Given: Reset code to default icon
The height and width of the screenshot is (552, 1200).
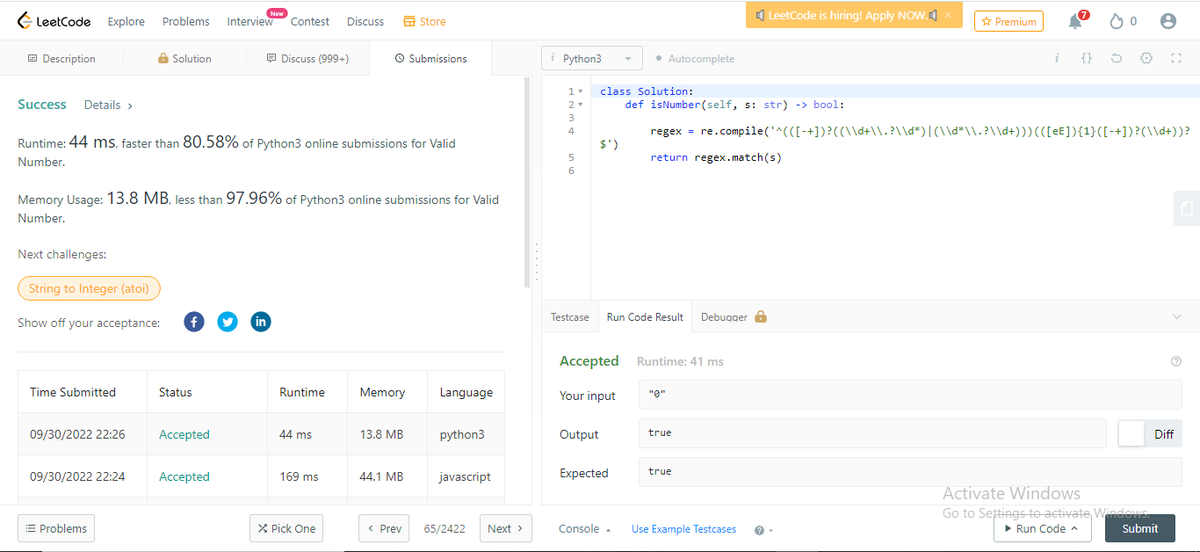Looking at the screenshot, I should (1116, 58).
